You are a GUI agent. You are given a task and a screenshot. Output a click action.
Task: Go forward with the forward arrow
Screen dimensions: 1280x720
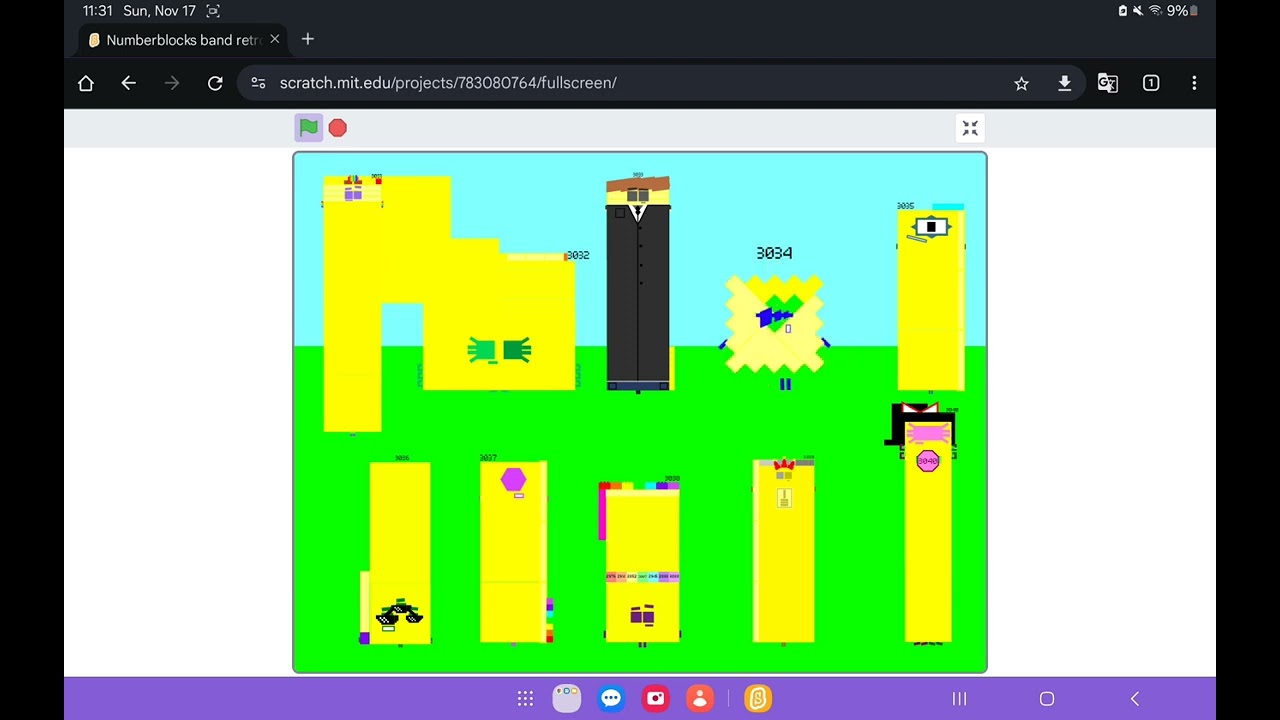pyautogui.click(x=172, y=83)
